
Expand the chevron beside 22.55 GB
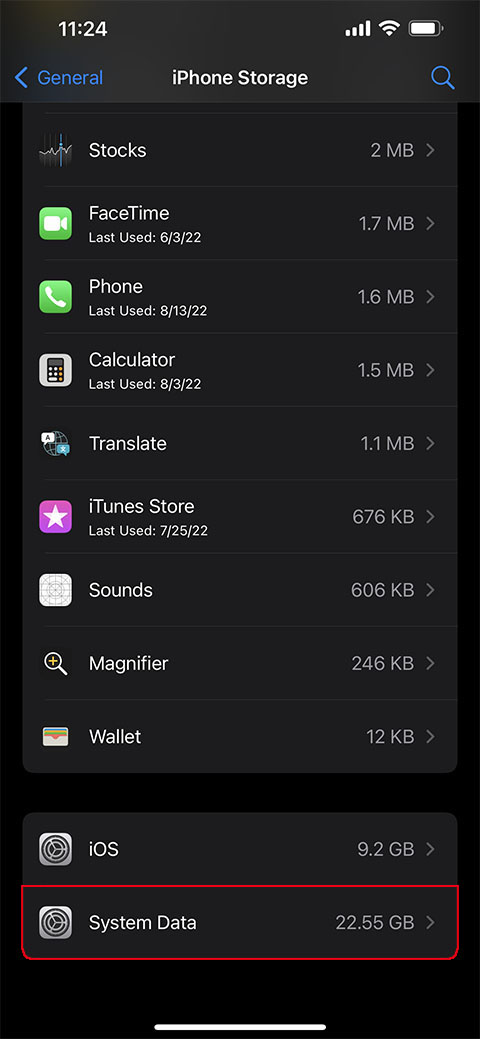coord(430,922)
